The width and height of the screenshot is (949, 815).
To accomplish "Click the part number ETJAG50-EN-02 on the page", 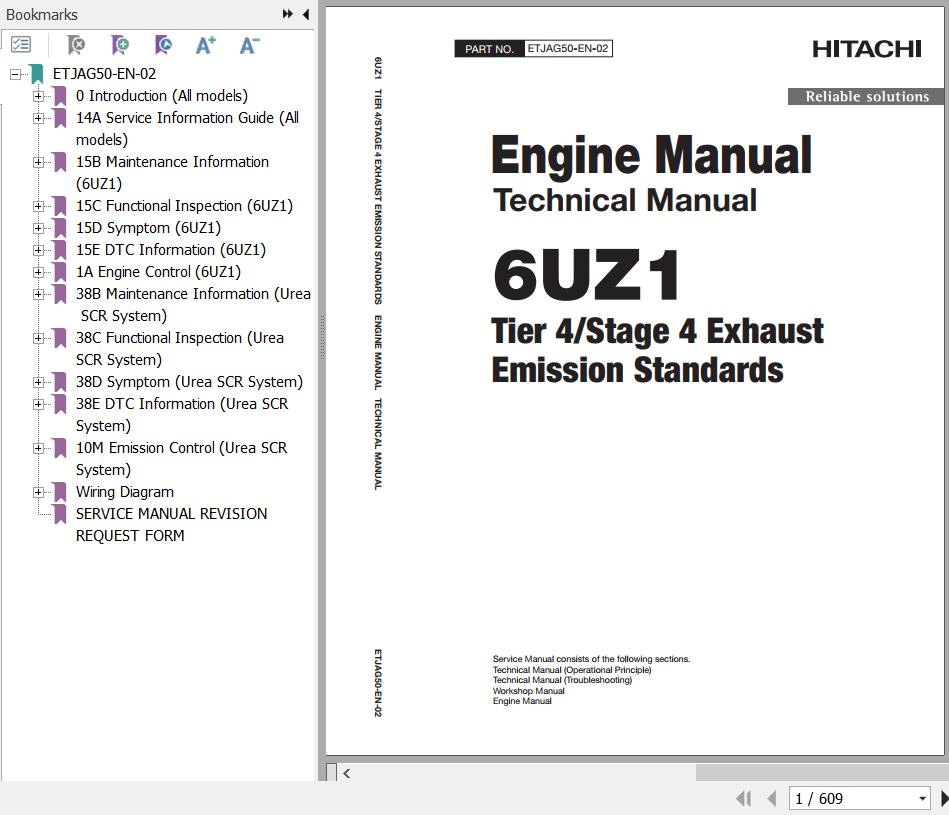I will click(x=568, y=48).
